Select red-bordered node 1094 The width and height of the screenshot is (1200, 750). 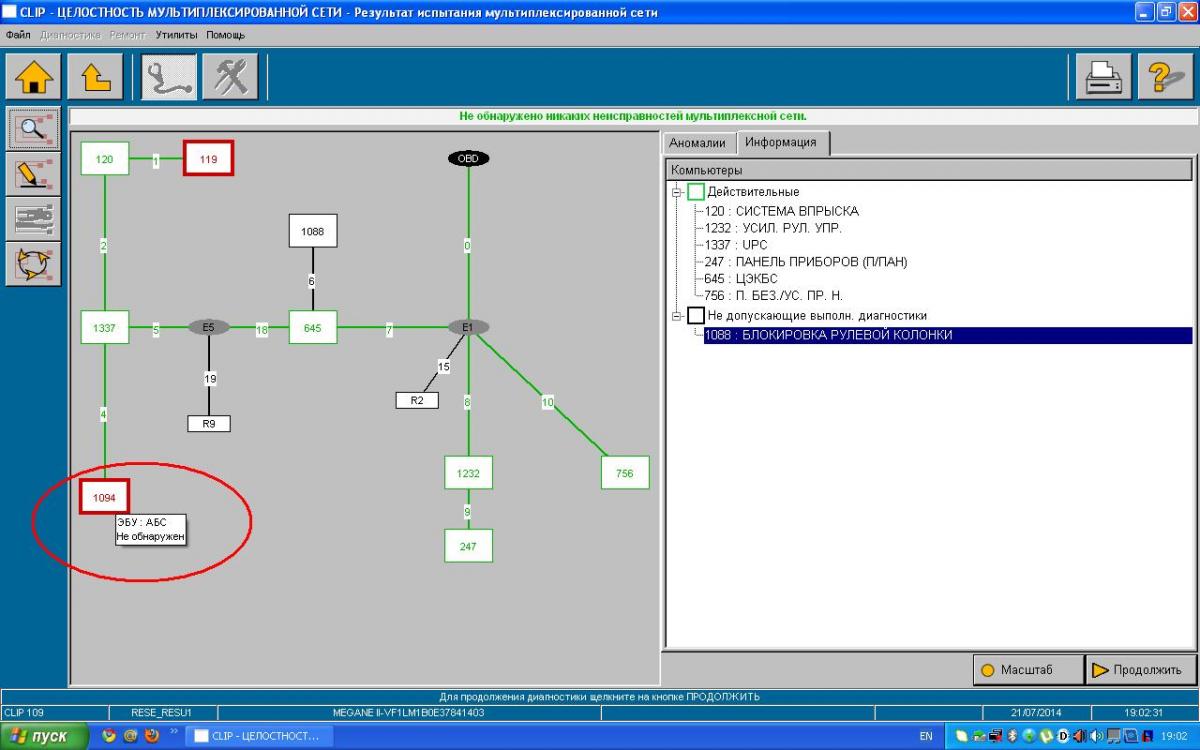coord(105,497)
